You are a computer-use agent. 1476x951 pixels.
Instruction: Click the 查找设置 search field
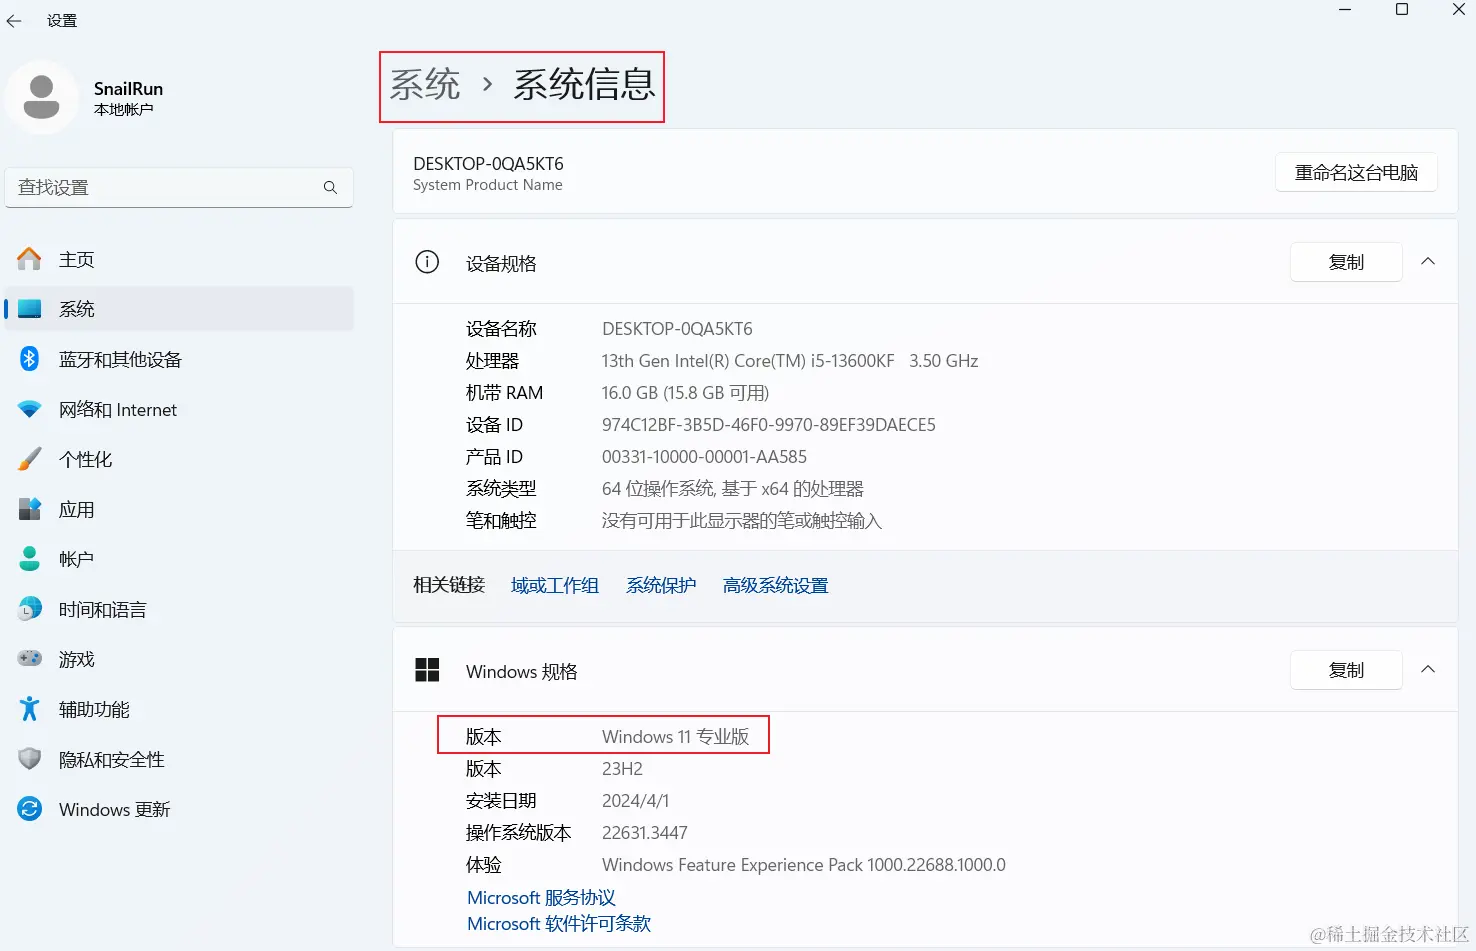click(x=179, y=187)
